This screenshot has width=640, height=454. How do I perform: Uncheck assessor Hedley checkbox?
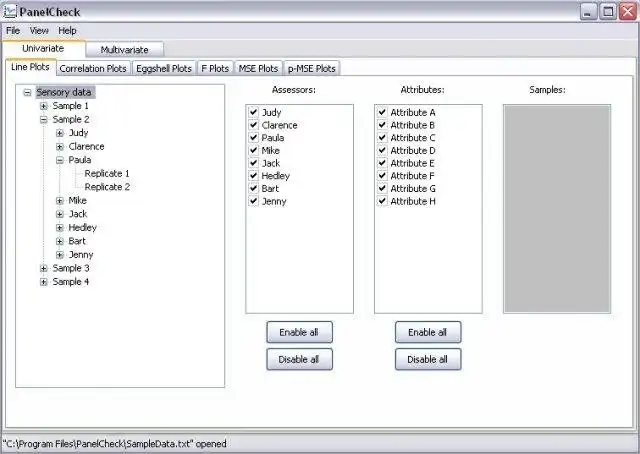tap(253, 176)
